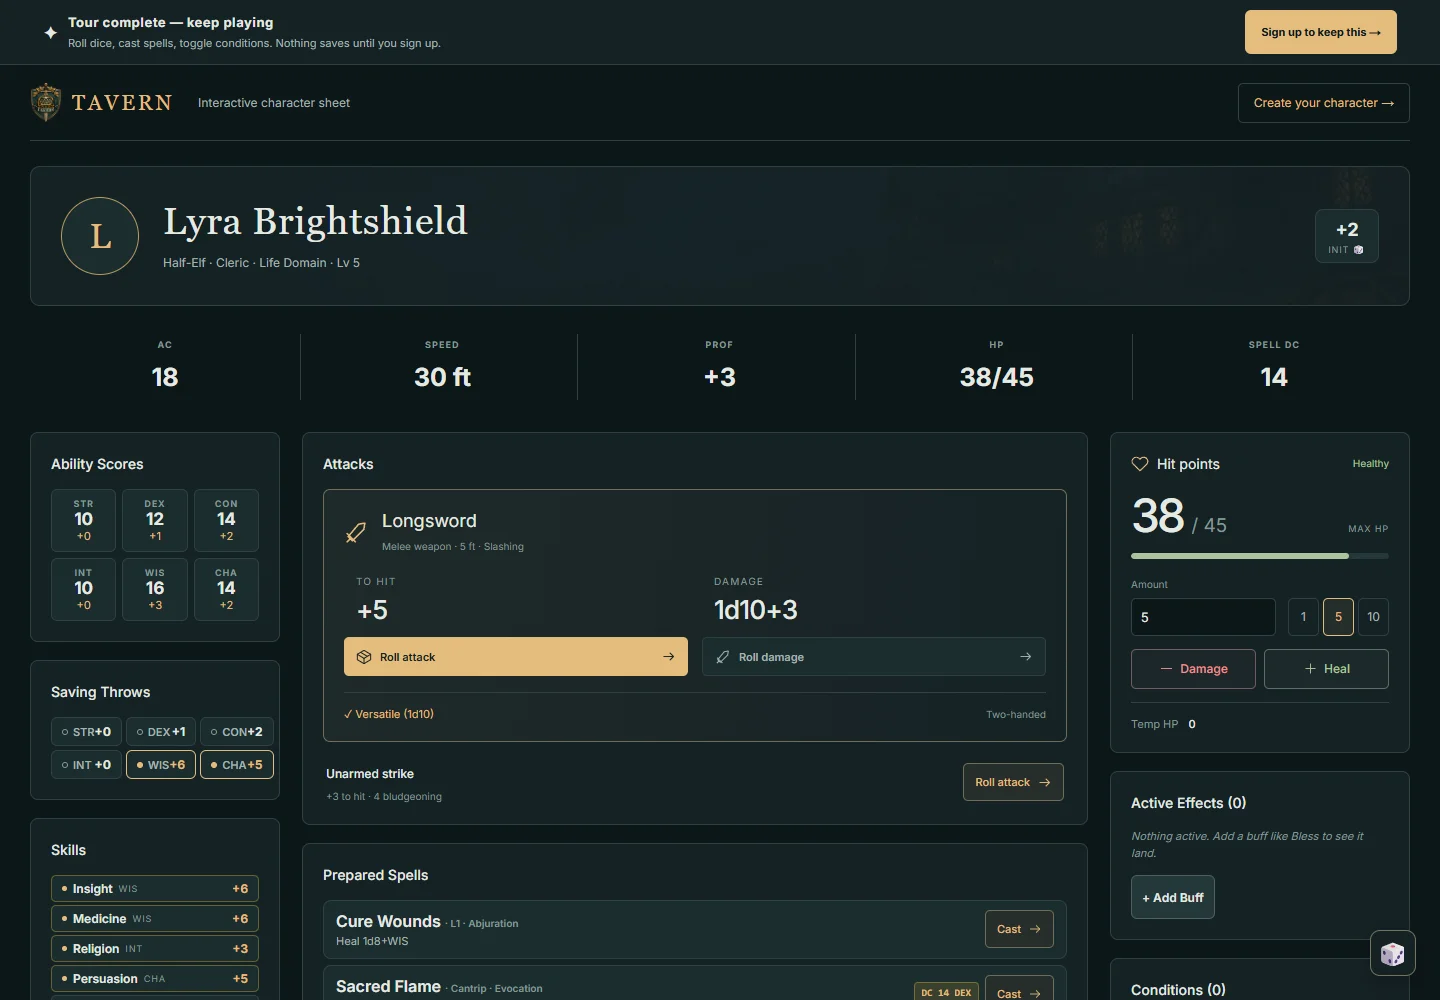Viewport: 1440px width, 1000px height.
Task: Click the hit points health bar
Action: pyautogui.click(x=1260, y=556)
